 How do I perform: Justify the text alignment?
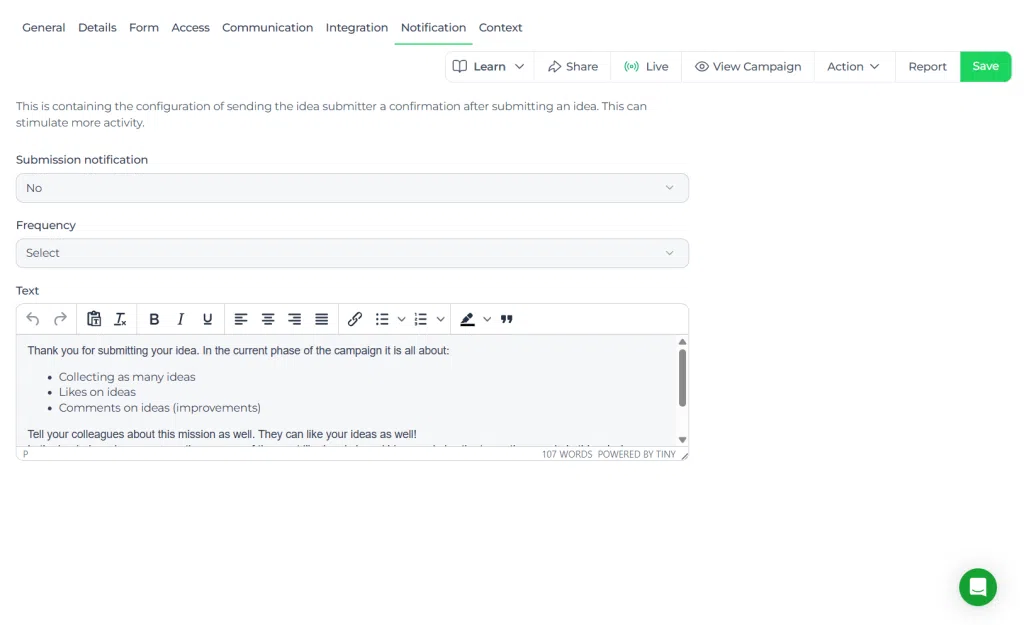tap(321, 319)
